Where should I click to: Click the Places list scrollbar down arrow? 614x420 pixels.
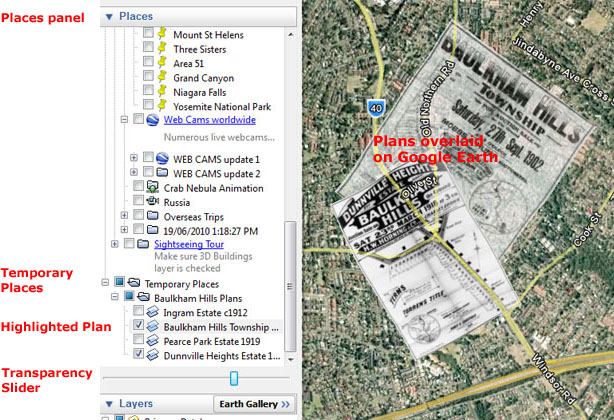[290, 359]
